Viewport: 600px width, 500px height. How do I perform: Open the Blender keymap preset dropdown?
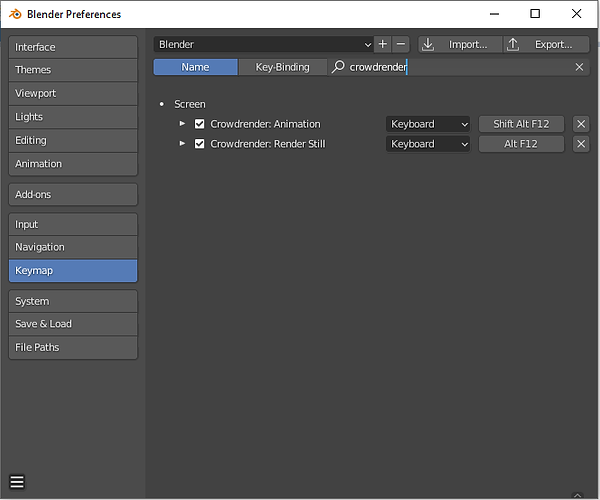(263, 44)
